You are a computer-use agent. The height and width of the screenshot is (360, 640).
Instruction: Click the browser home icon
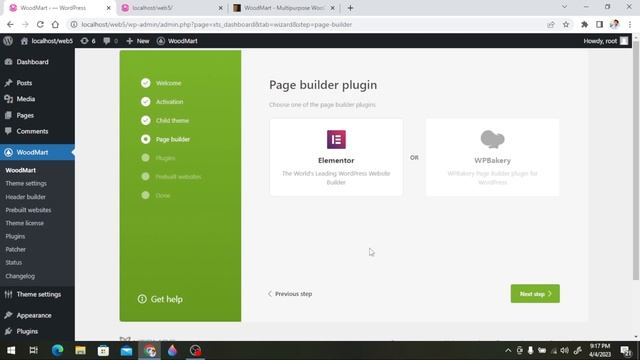pyautogui.click(x=55, y=24)
